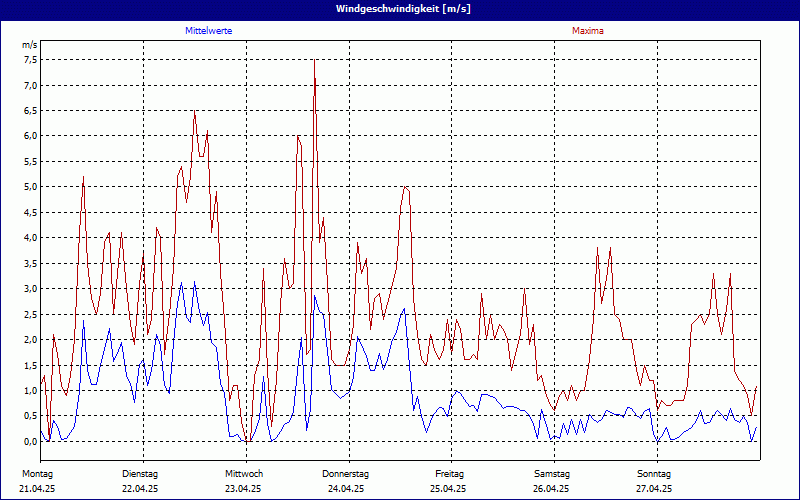Select the Donnerstag day label
This screenshot has width=800, height=500.
(346, 473)
